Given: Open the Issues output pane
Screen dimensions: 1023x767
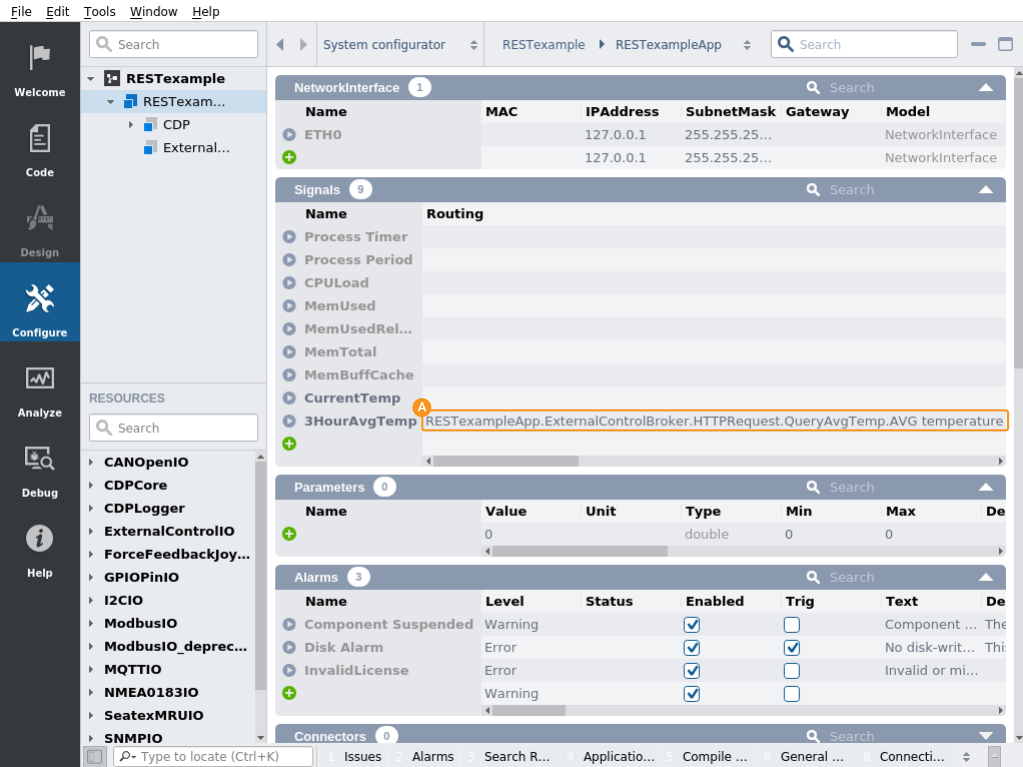Looking at the screenshot, I should point(362,756).
